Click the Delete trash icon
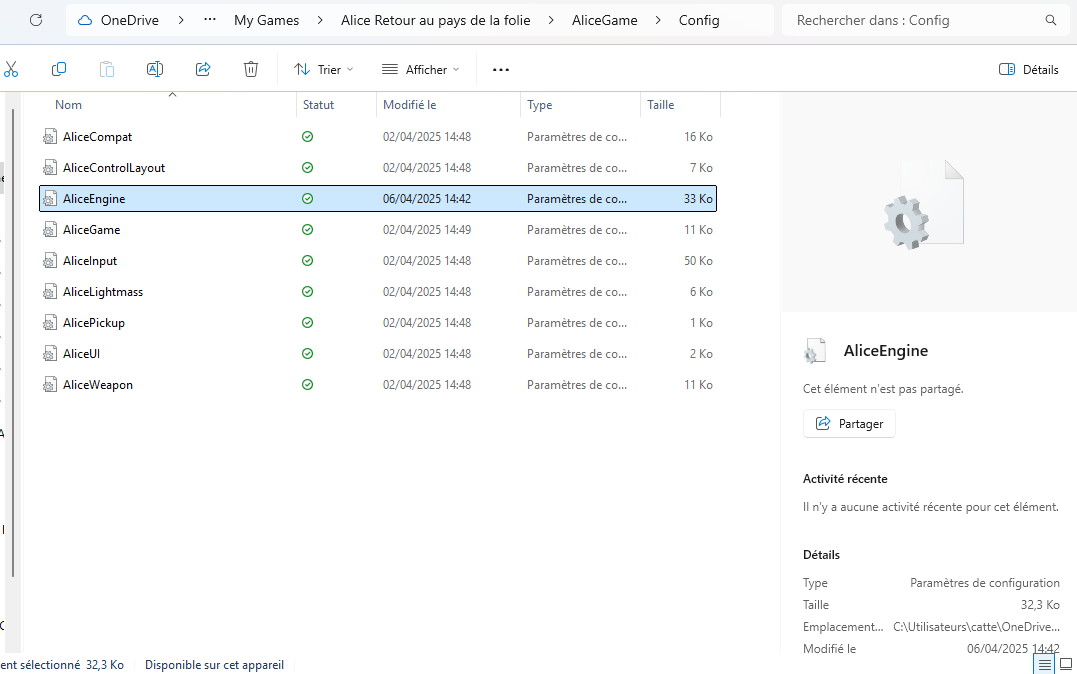 tap(251, 69)
